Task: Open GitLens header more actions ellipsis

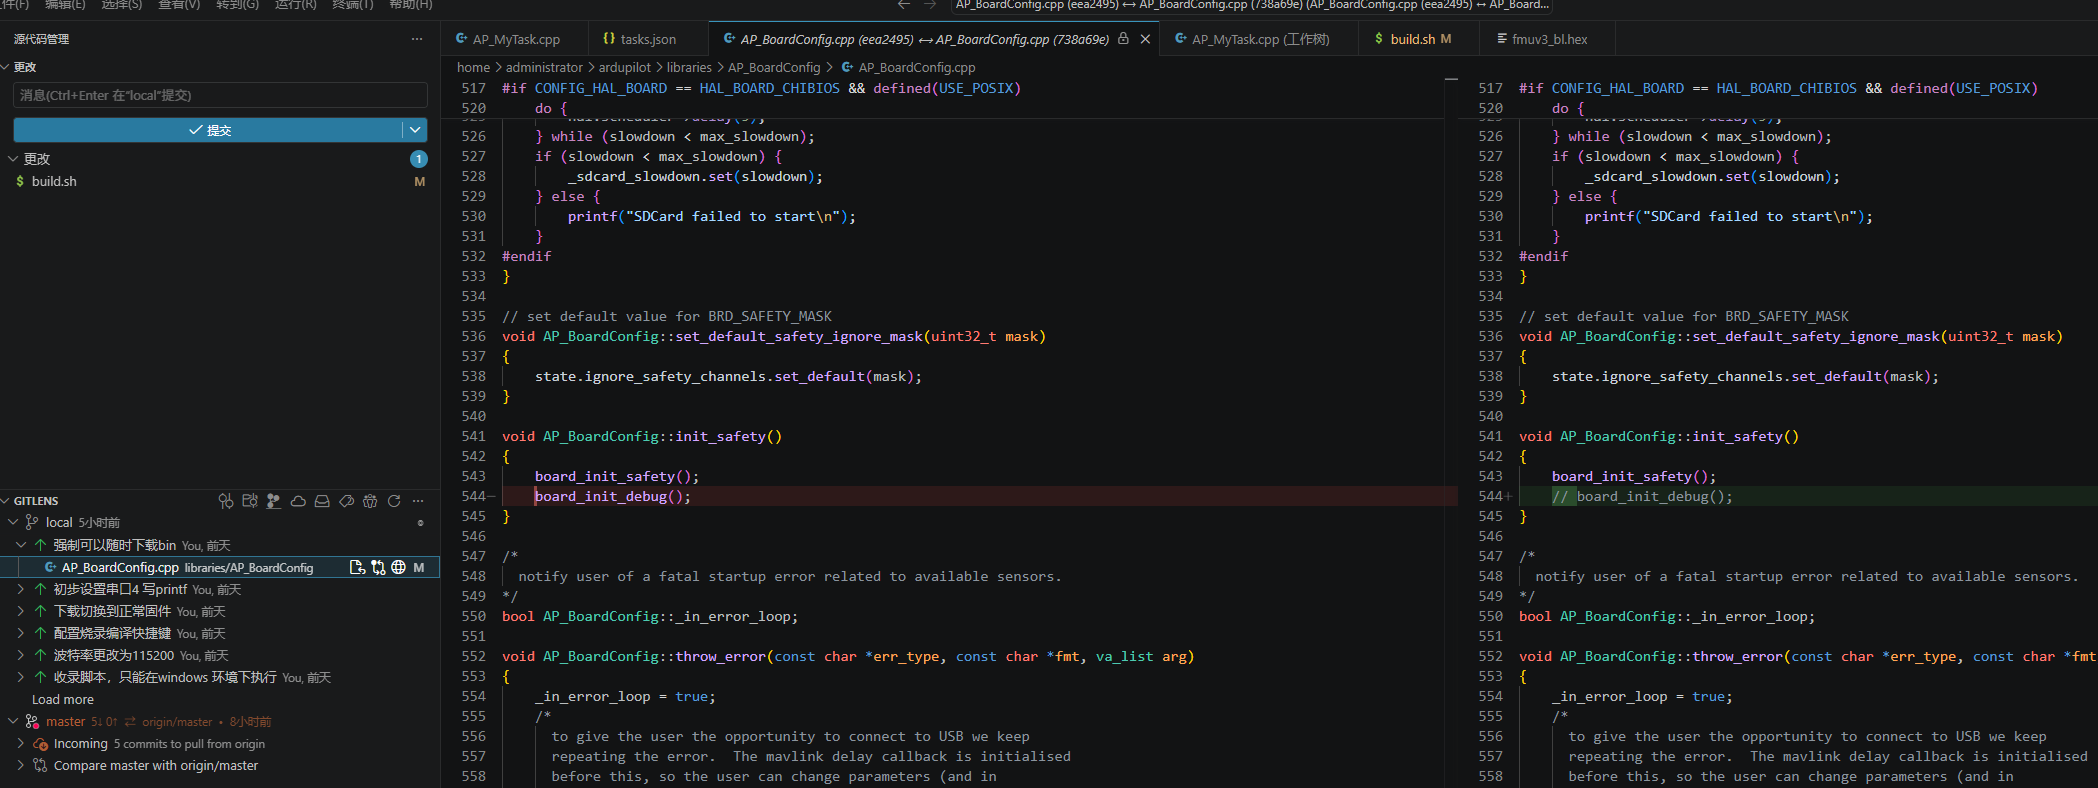Action: pyautogui.click(x=418, y=501)
